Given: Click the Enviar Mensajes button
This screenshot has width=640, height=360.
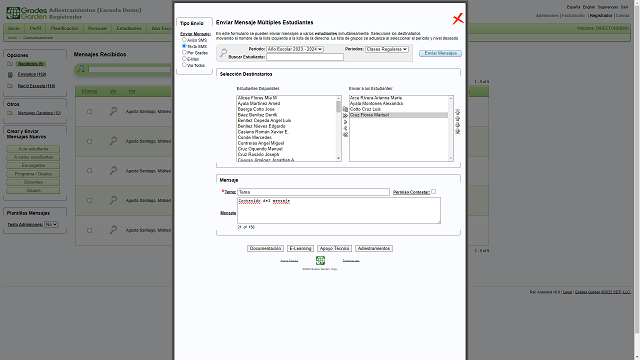Looking at the screenshot, I should point(440,53).
